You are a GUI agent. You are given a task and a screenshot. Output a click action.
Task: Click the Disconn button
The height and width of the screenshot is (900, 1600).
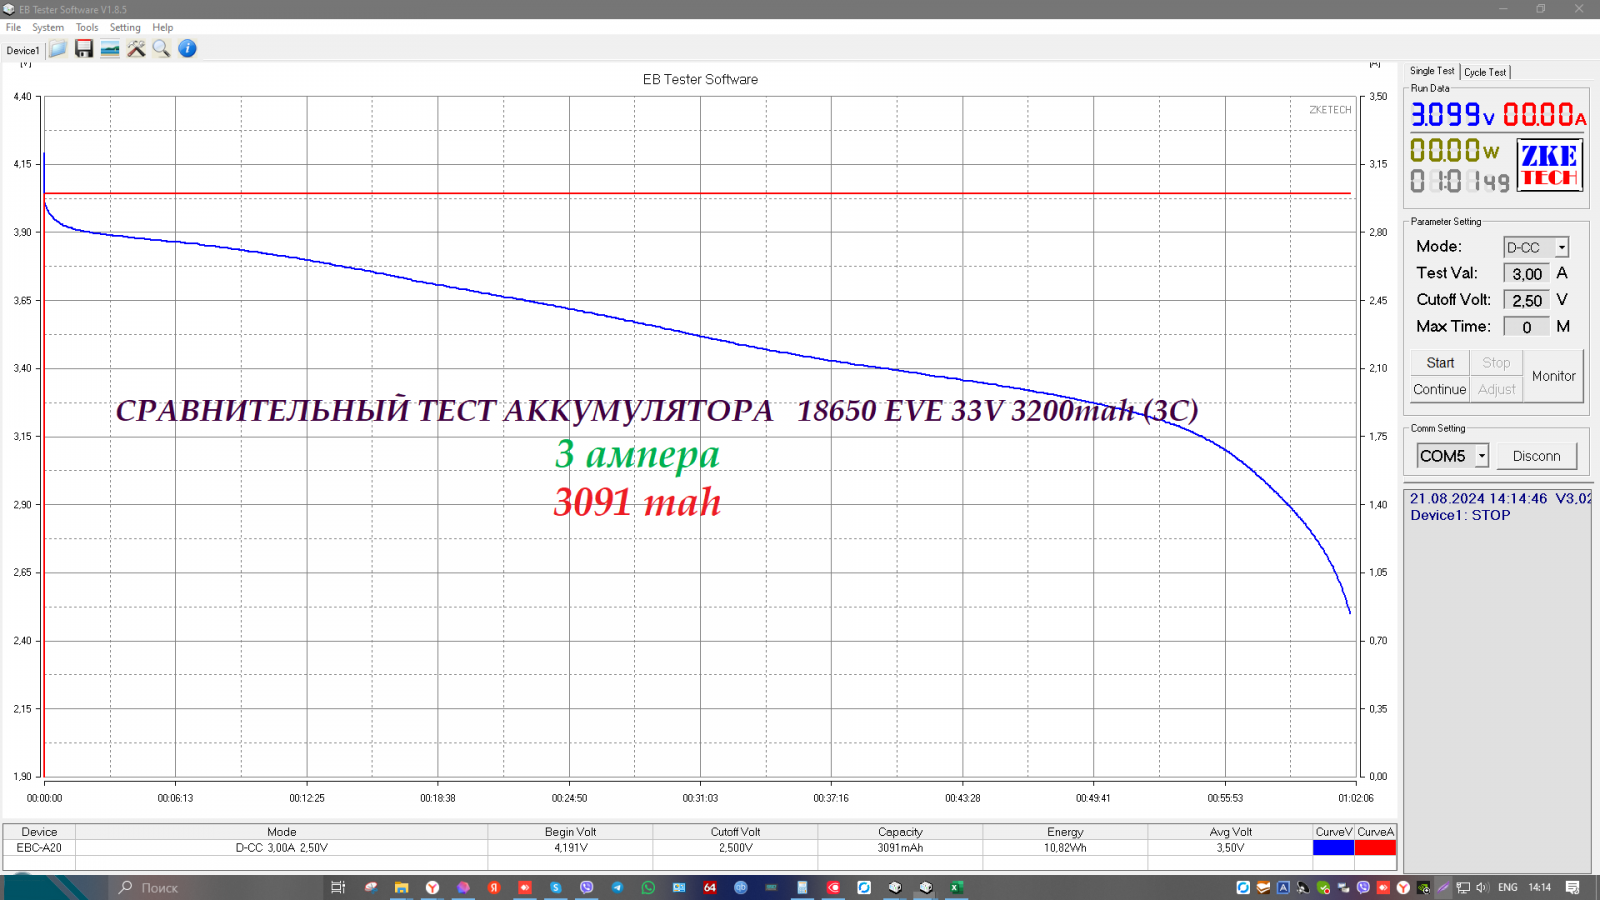(x=1536, y=456)
